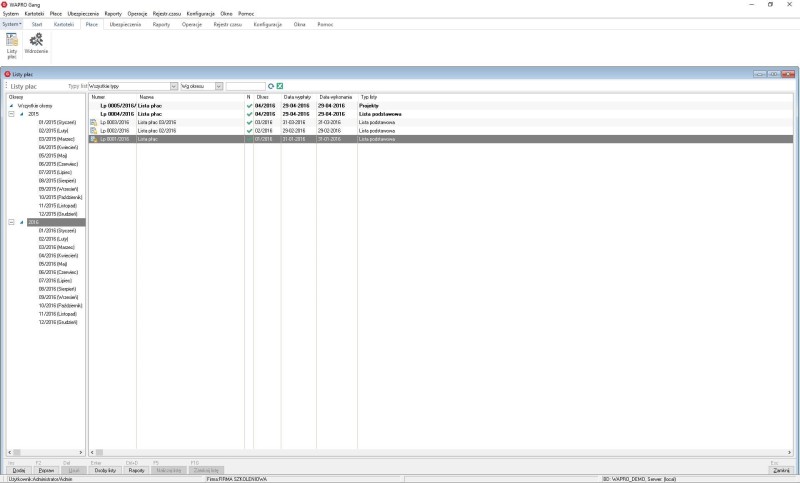Viewport: 800px width, 483px height.
Task: Switch to the Ubezpieczenia ribbon tab
Action: (125, 23)
